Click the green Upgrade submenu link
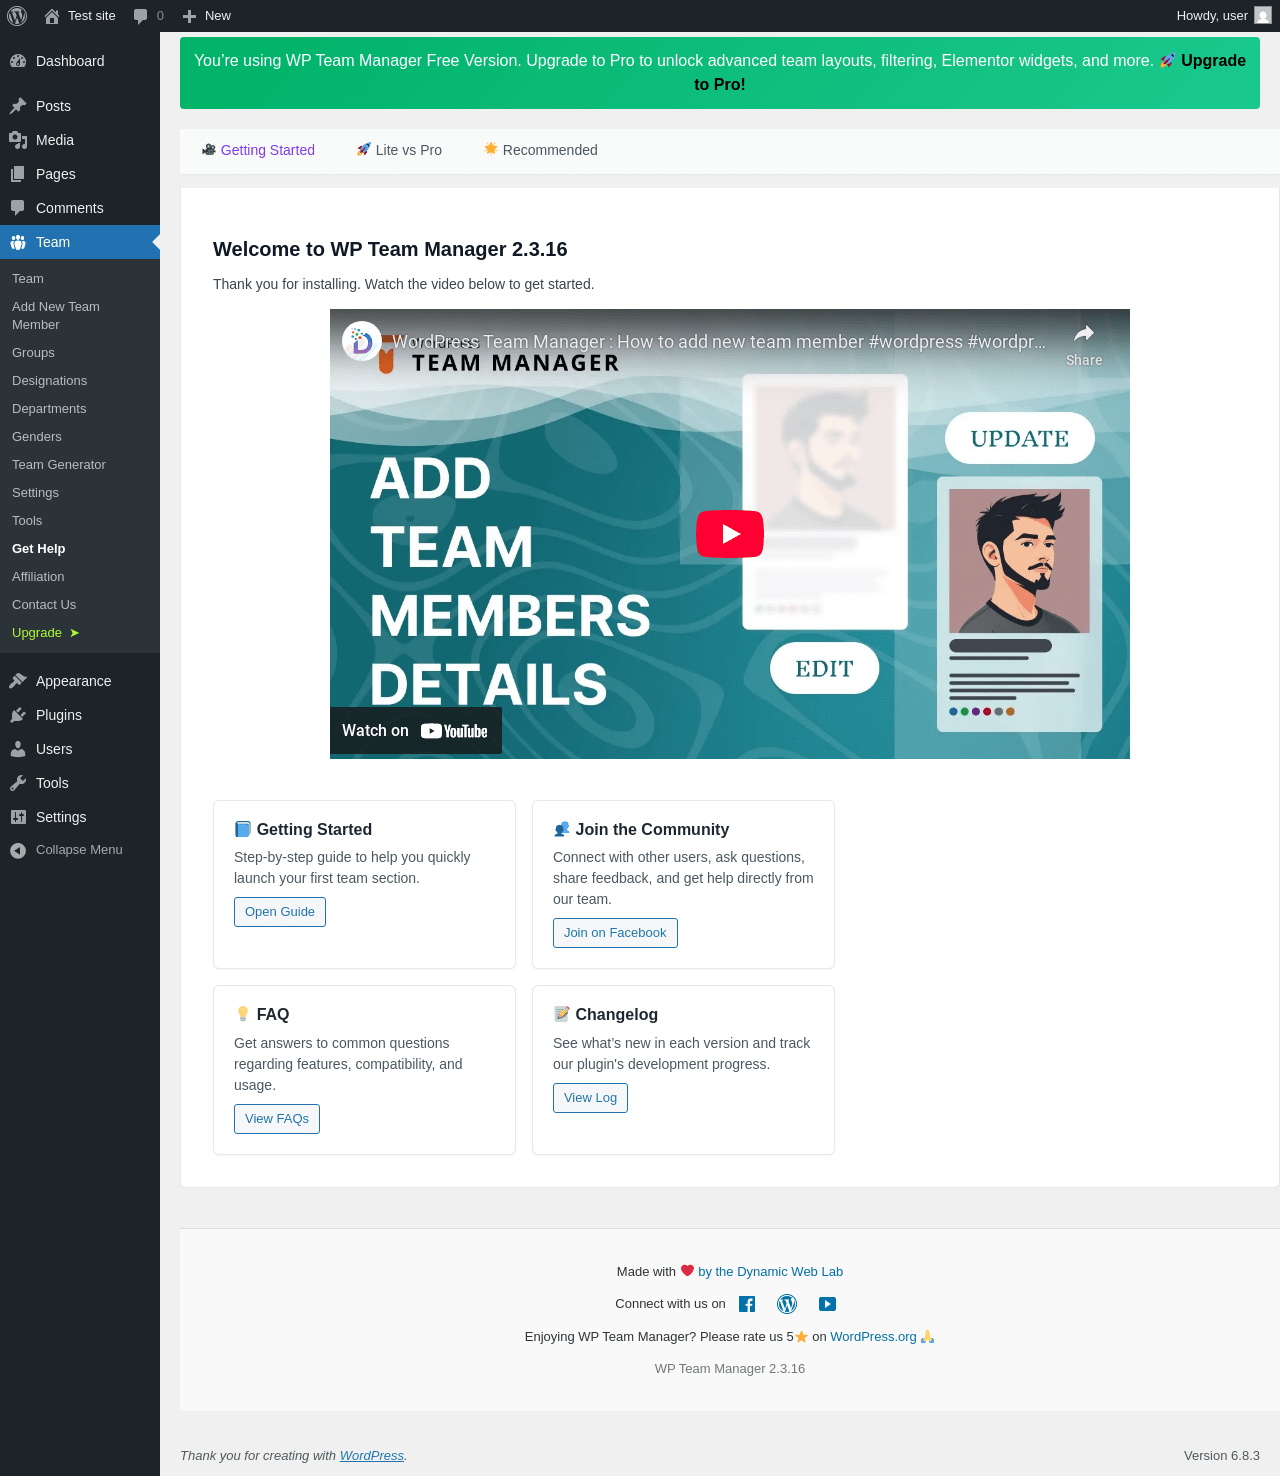This screenshot has height=1476, width=1280. click(45, 633)
